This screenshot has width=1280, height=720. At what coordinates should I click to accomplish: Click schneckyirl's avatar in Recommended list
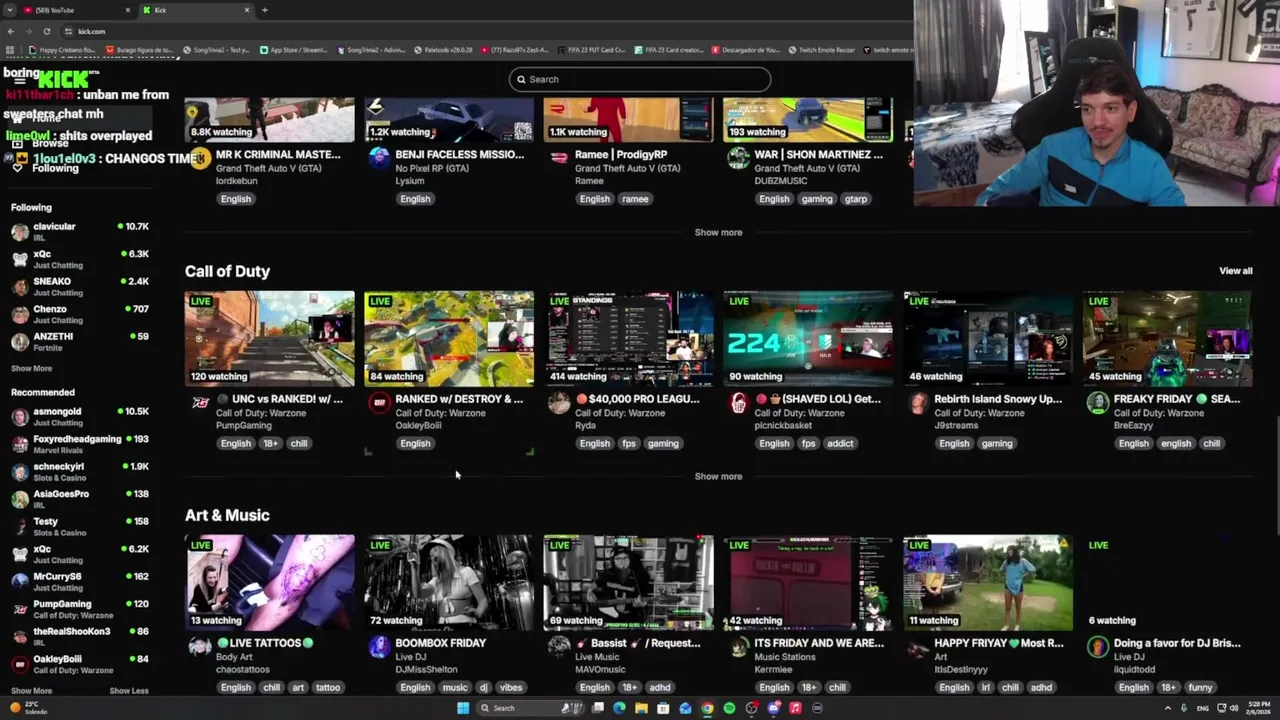20,472
